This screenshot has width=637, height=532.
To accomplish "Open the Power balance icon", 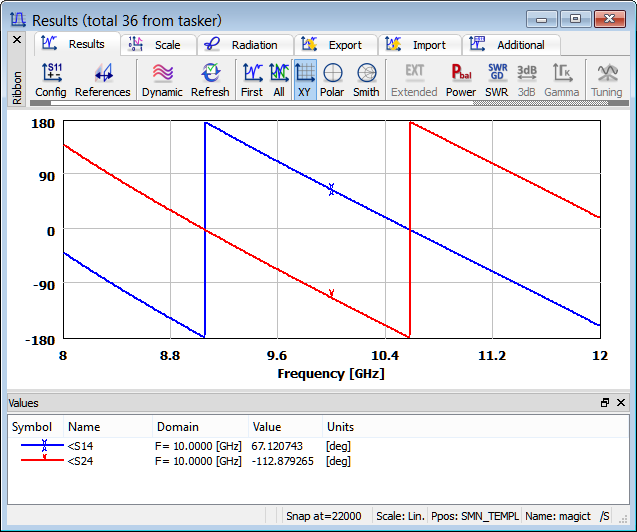I will 461,79.
